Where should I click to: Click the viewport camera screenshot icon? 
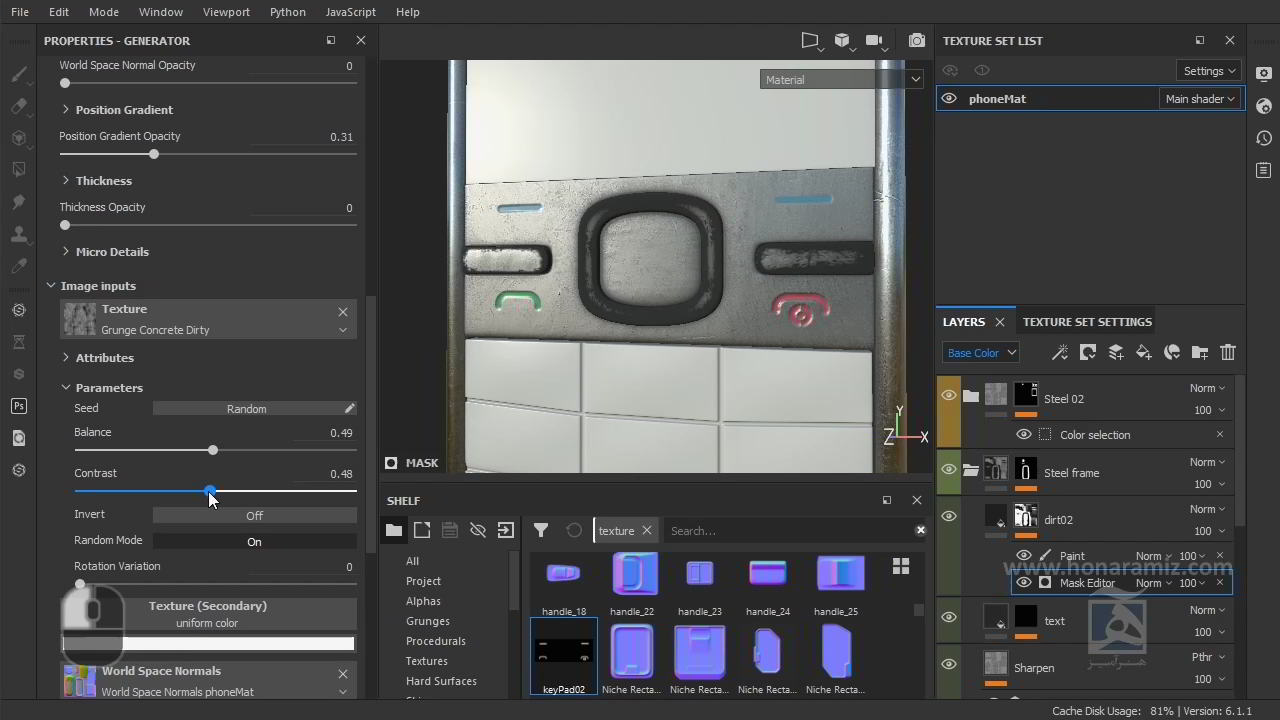917,41
